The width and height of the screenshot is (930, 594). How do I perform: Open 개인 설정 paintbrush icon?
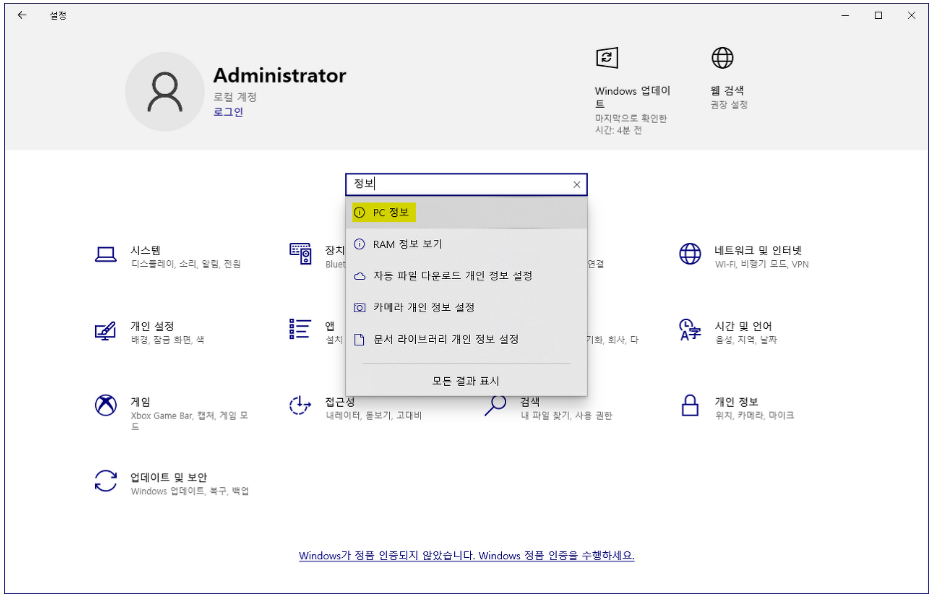pyautogui.click(x=105, y=331)
